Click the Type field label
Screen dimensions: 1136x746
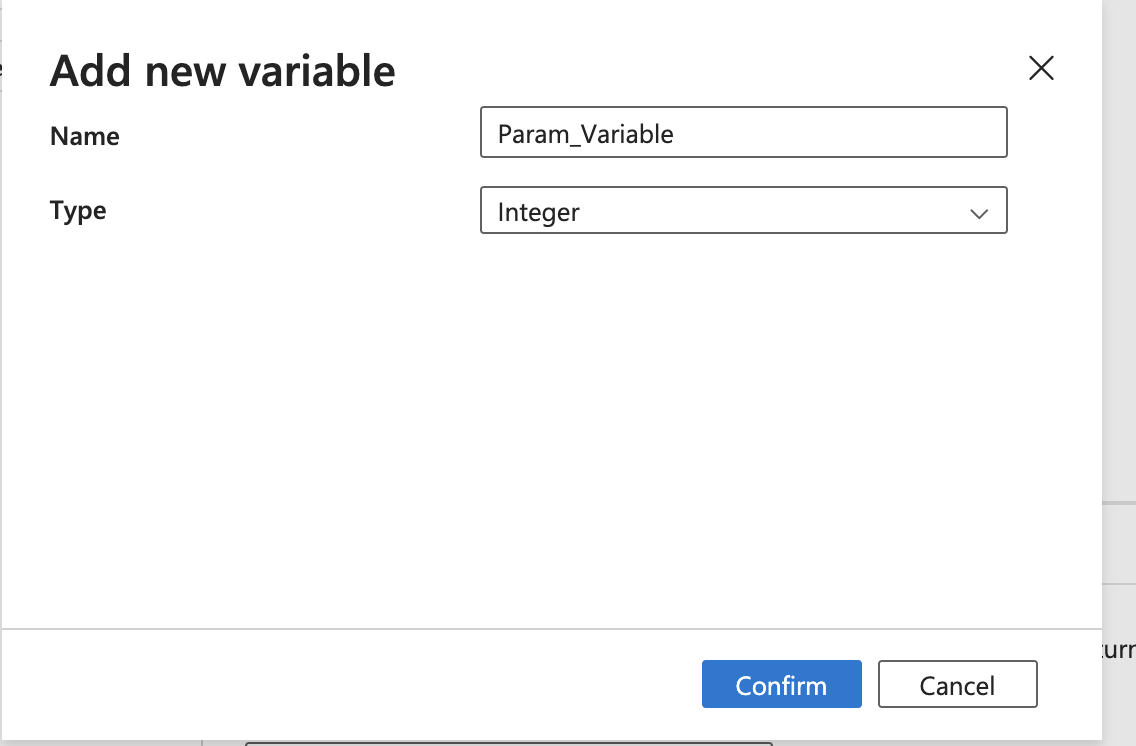click(x=78, y=211)
